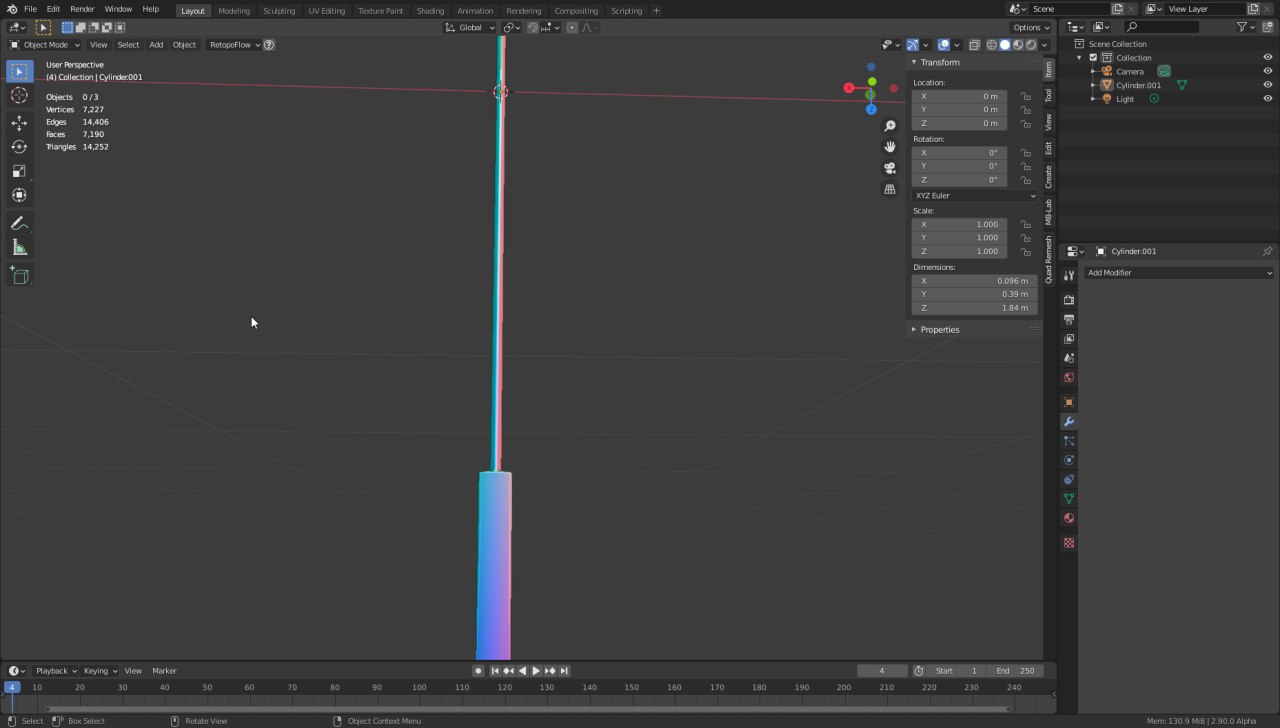Viewport: 1280px width, 728px height.
Task: Click the Blender logo menu icon
Action: click(x=11, y=9)
